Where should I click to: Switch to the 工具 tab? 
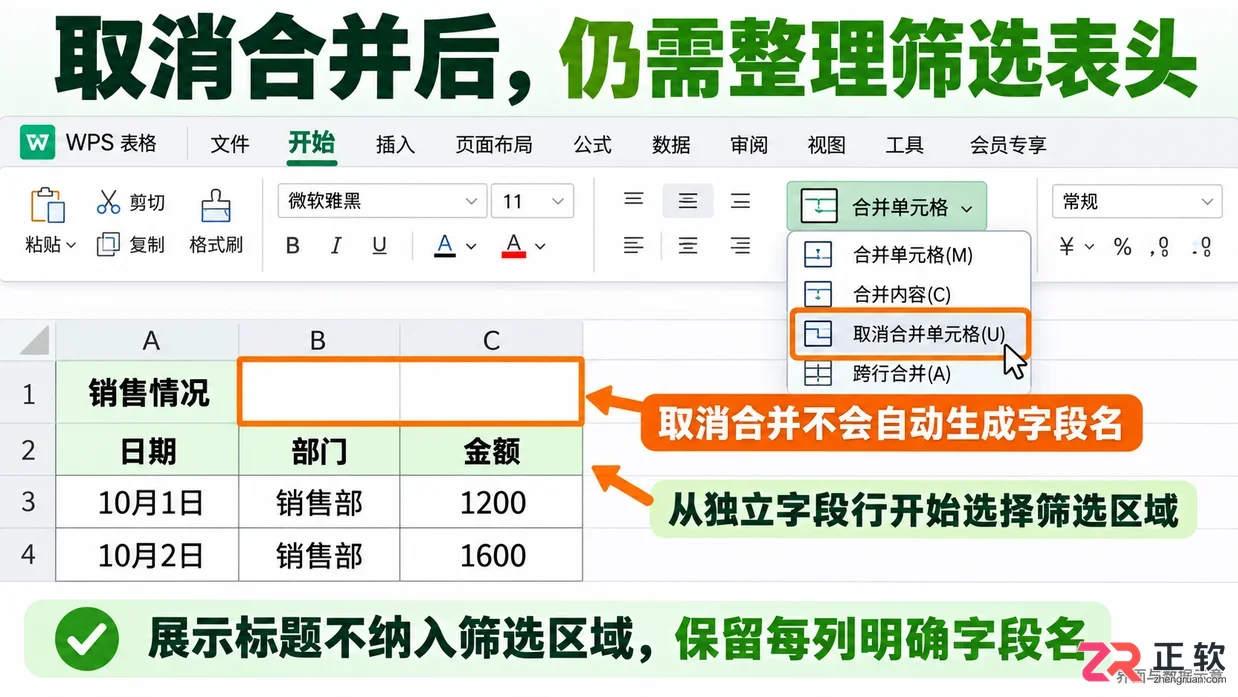[x=905, y=145]
